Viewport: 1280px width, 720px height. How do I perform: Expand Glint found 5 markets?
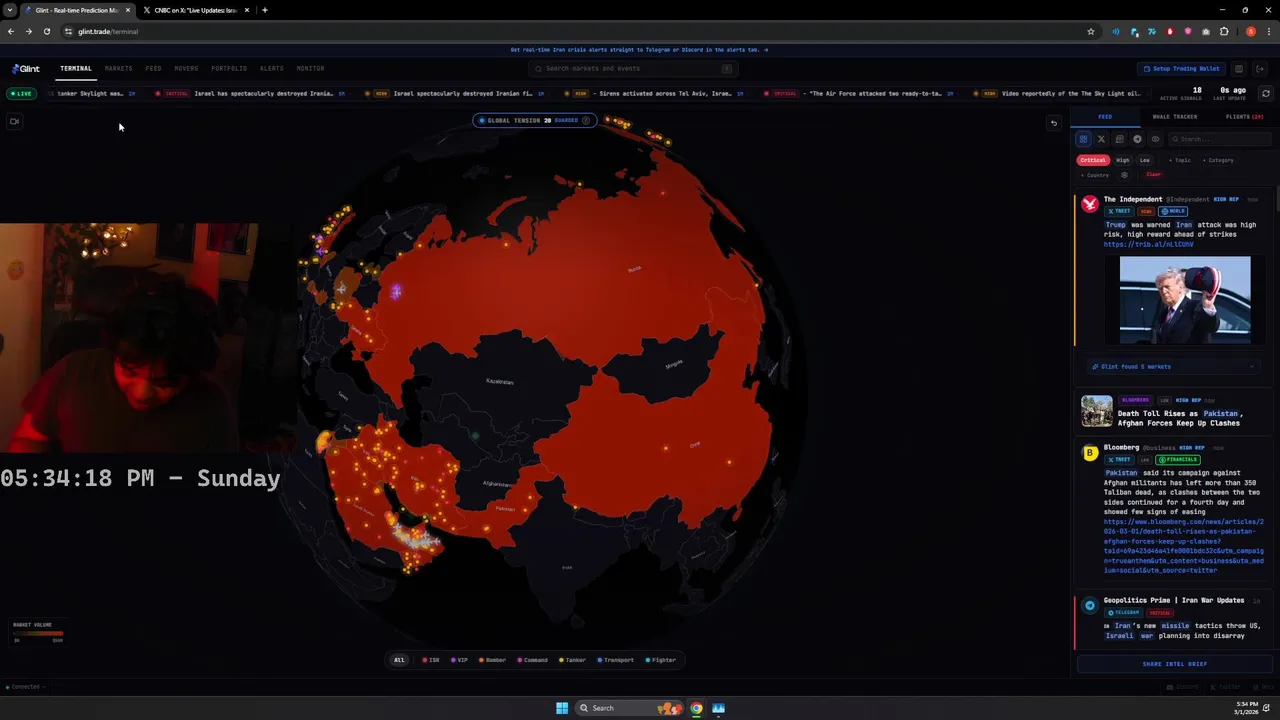[1172, 366]
